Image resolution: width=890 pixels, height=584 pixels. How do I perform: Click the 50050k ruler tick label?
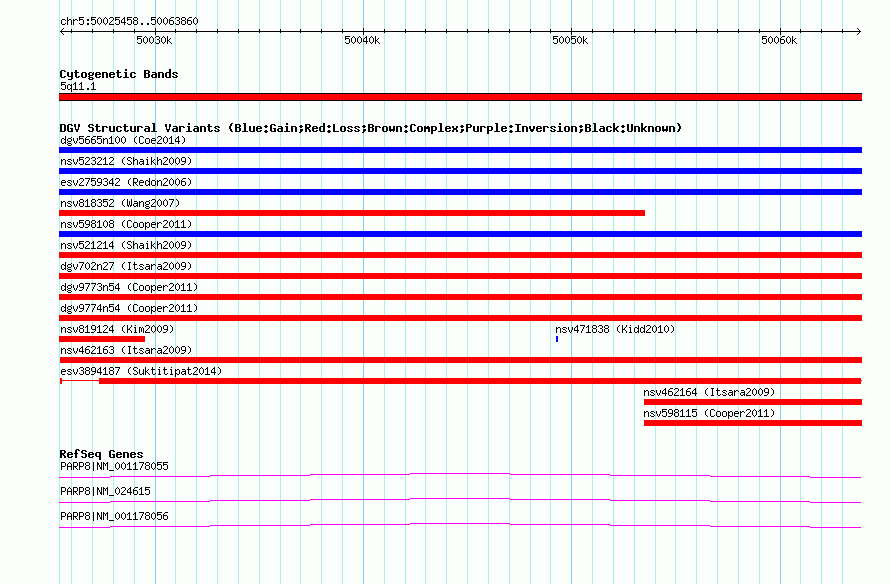tap(570, 40)
